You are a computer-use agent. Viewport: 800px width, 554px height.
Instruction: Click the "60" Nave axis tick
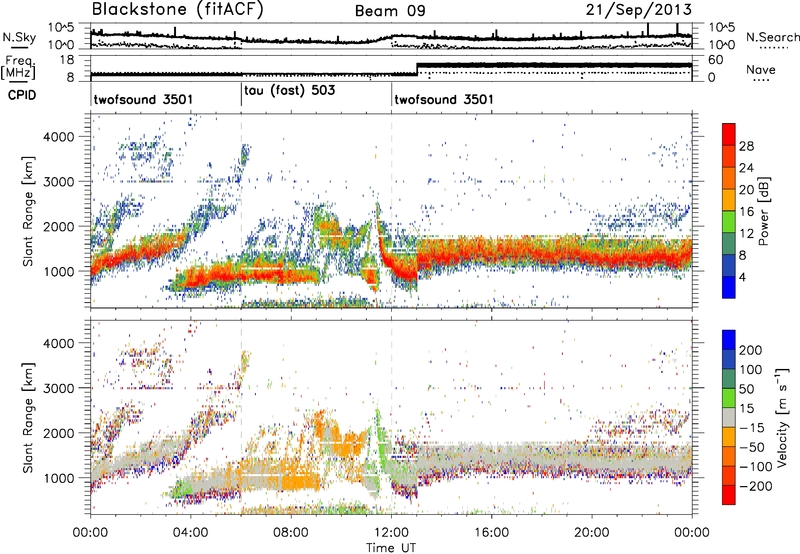click(x=716, y=60)
